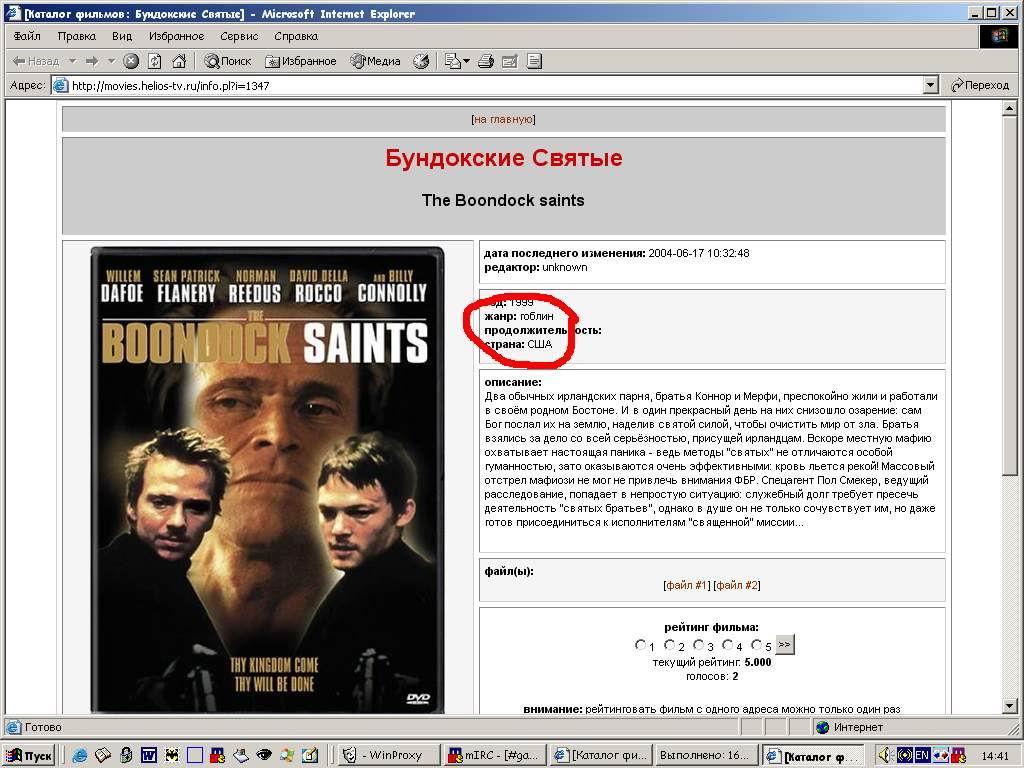Expand the Mail button dropdown arrow
1024x768 pixels.
(466, 61)
